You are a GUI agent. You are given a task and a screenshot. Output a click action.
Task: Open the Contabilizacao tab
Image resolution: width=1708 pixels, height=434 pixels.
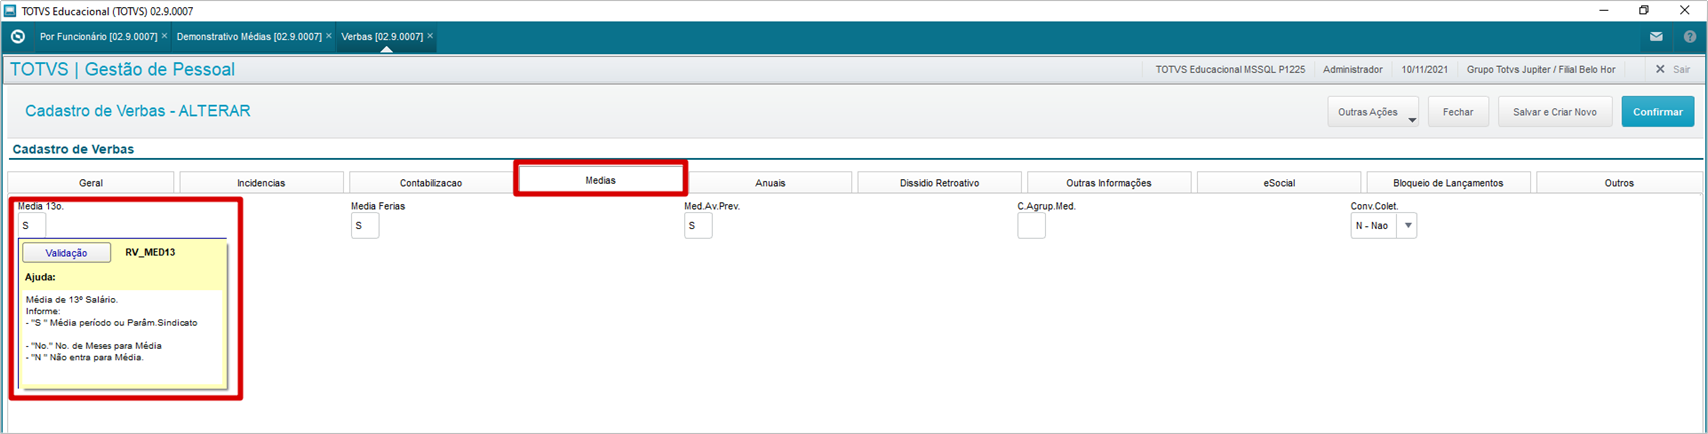pyautogui.click(x=431, y=183)
